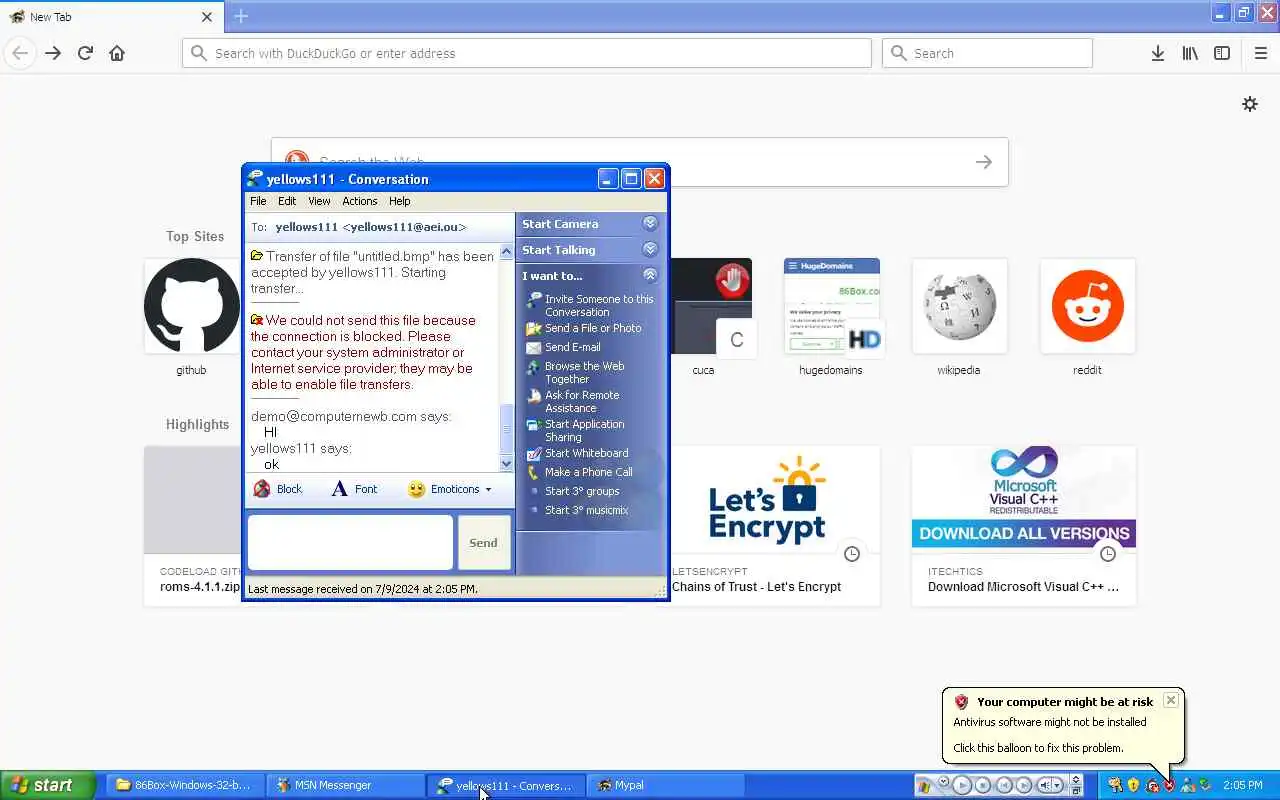
Task: Select Ask for Remote Assistance
Action: coord(573,401)
